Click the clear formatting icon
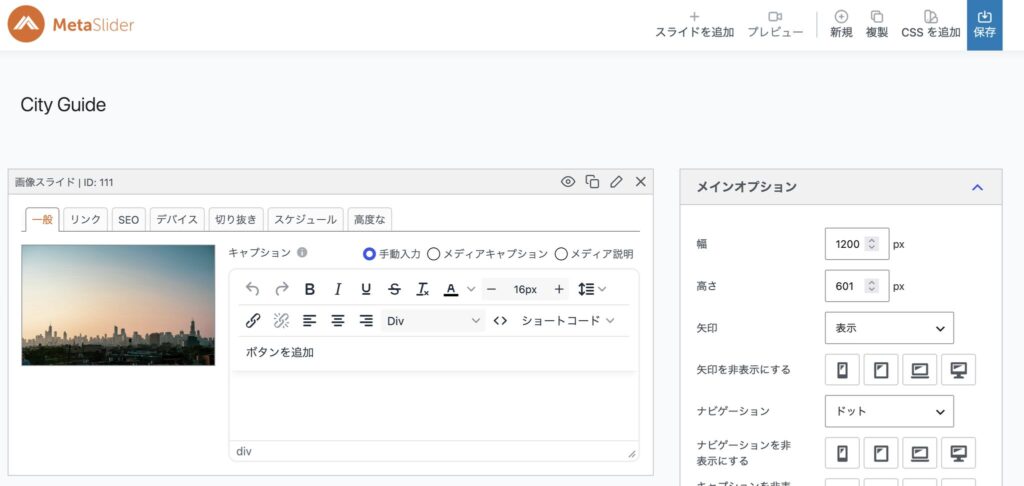This screenshot has width=1024, height=486. coord(423,289)
